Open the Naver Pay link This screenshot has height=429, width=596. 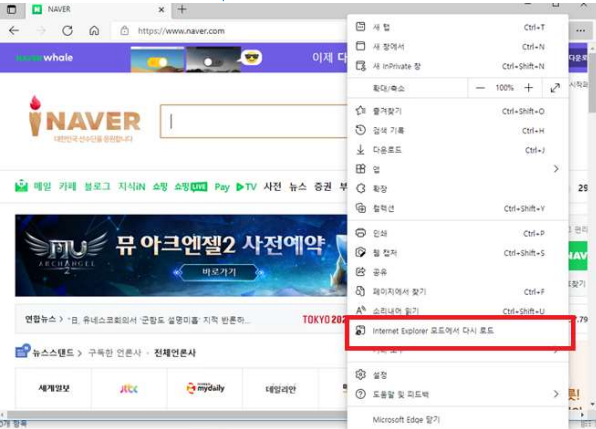(222, 187)
